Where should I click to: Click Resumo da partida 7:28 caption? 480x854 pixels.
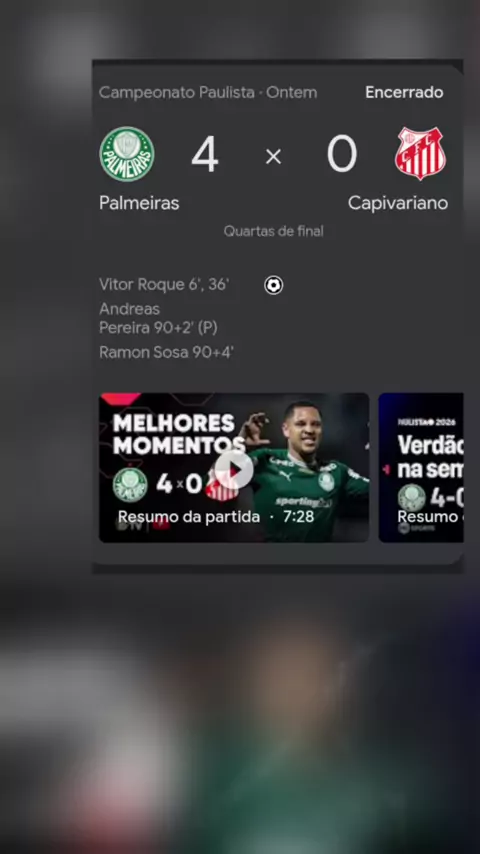point(216,517)
